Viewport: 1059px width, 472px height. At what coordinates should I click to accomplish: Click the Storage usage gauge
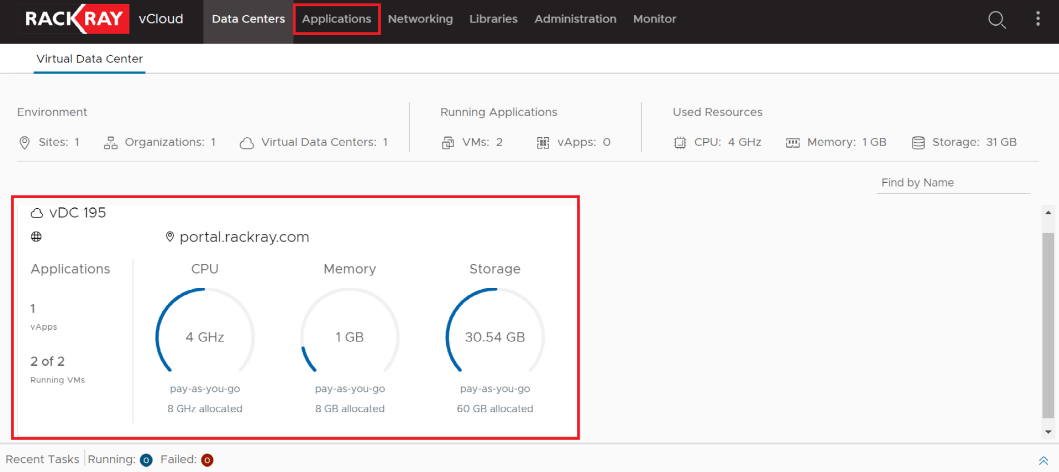click(495, 337)
